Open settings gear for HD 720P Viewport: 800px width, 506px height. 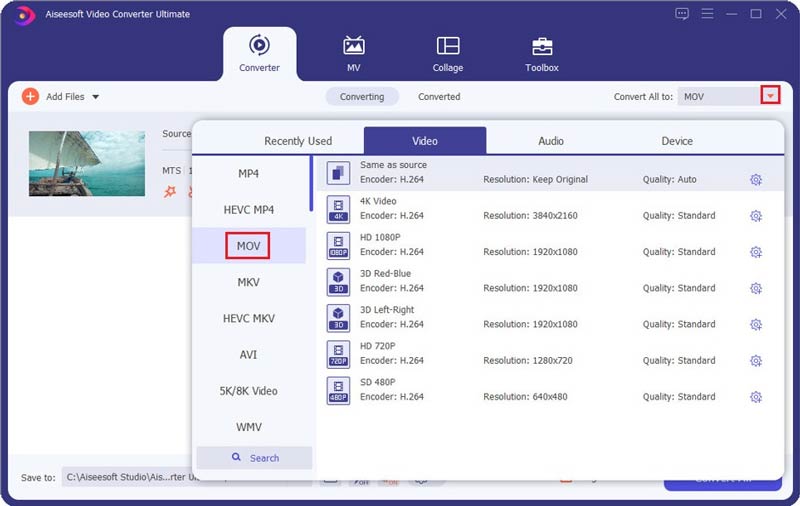pos(756,361)
